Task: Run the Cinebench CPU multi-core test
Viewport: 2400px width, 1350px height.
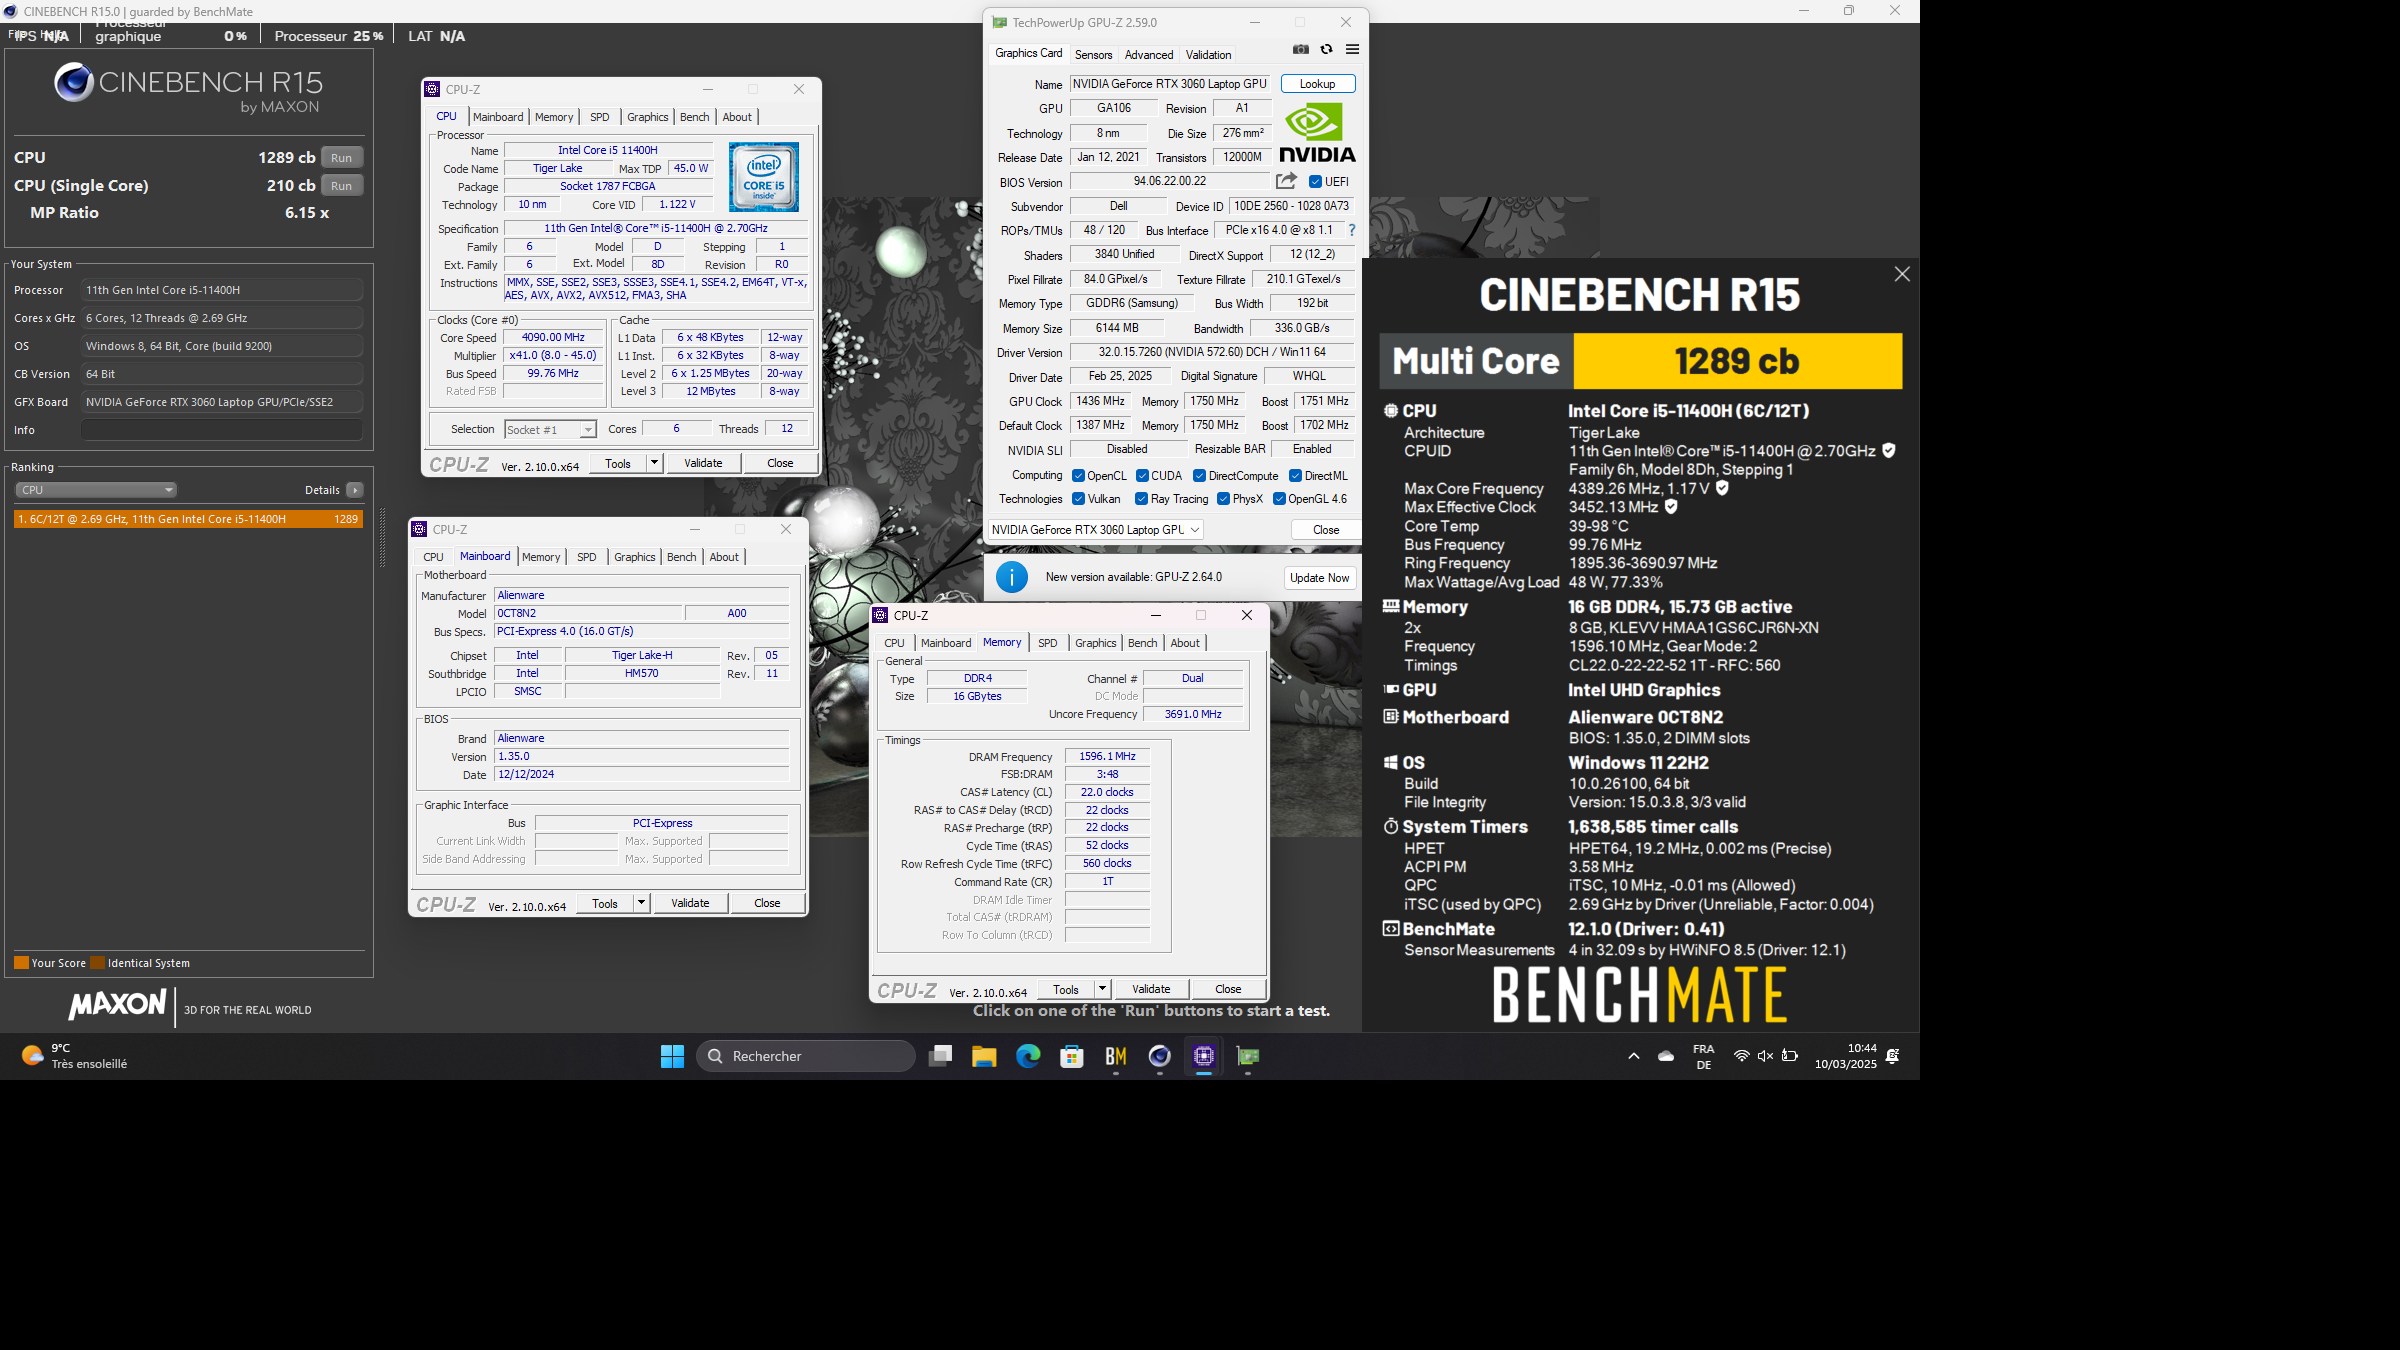Action: 342,158
